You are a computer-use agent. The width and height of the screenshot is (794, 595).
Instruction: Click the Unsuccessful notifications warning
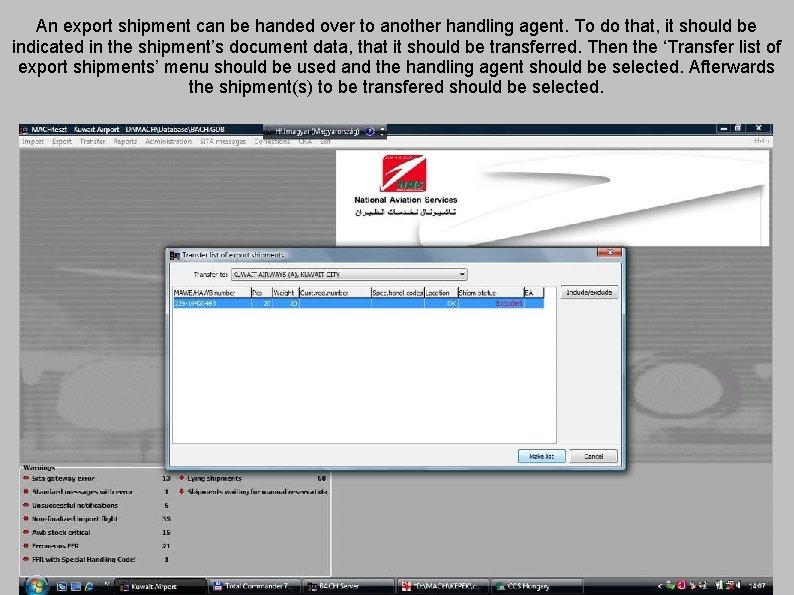(75, 505)
